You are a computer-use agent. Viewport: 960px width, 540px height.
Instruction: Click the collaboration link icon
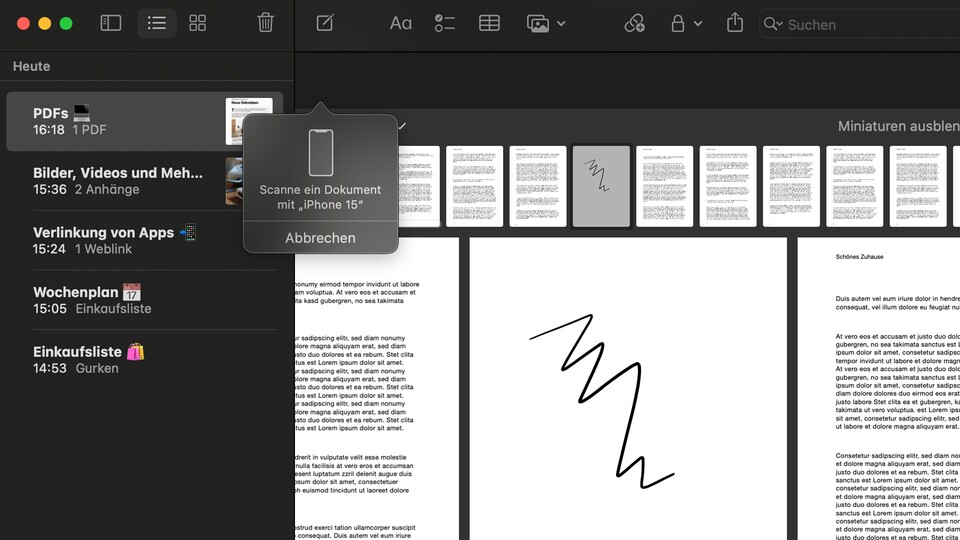coord(634,23)
